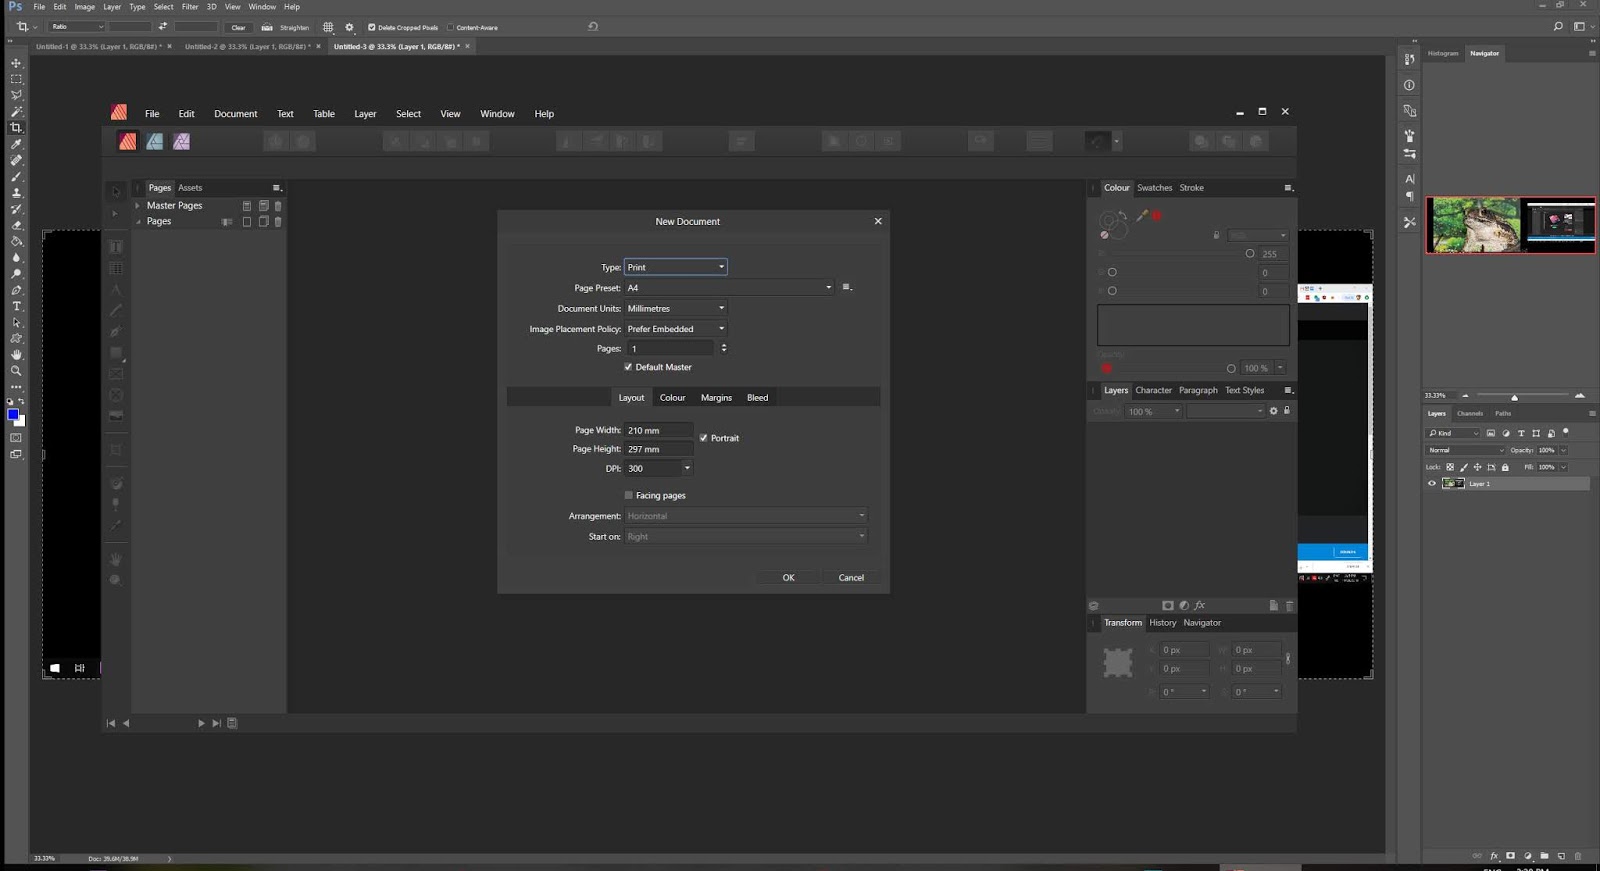1600x871 pixels.
Task: Select the Rectangular Marquee tool
Action: (16, 79)
